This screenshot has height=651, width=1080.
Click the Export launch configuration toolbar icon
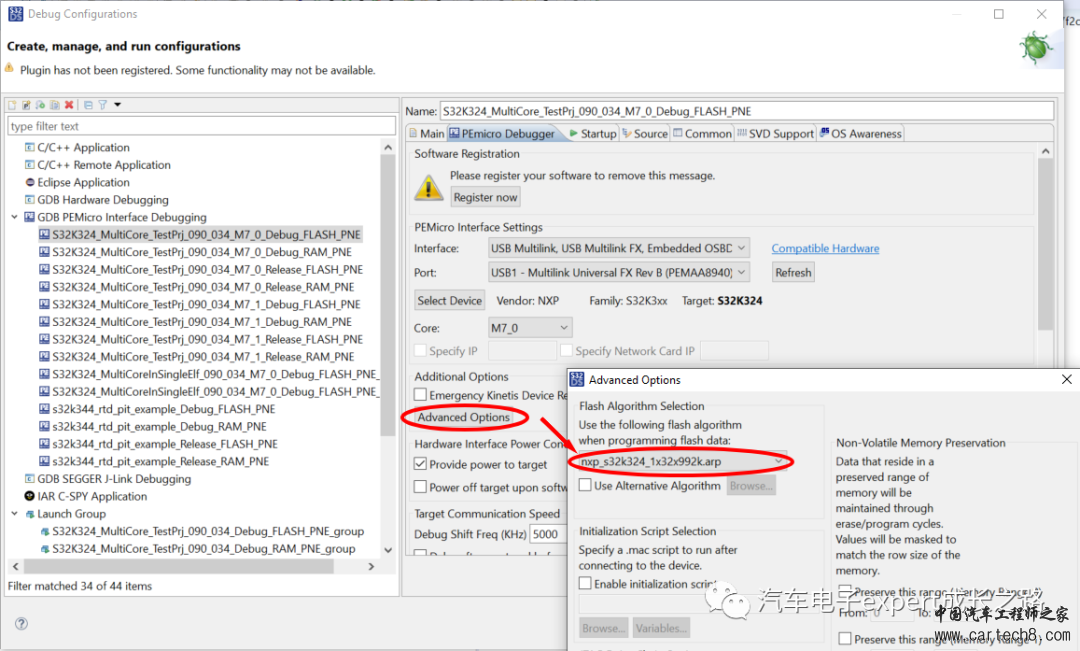coord(41,105)
